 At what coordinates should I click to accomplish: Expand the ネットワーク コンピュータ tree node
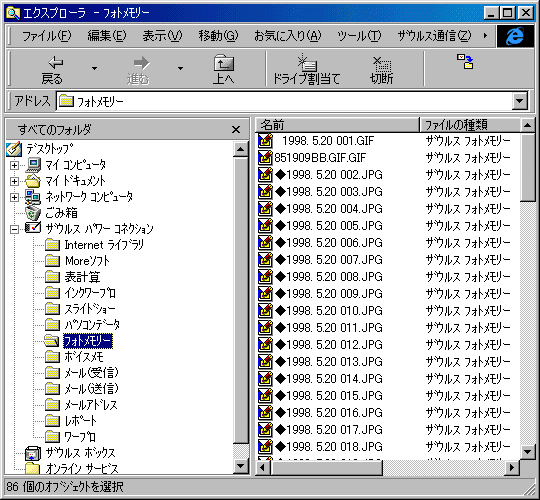coord(14,197)
